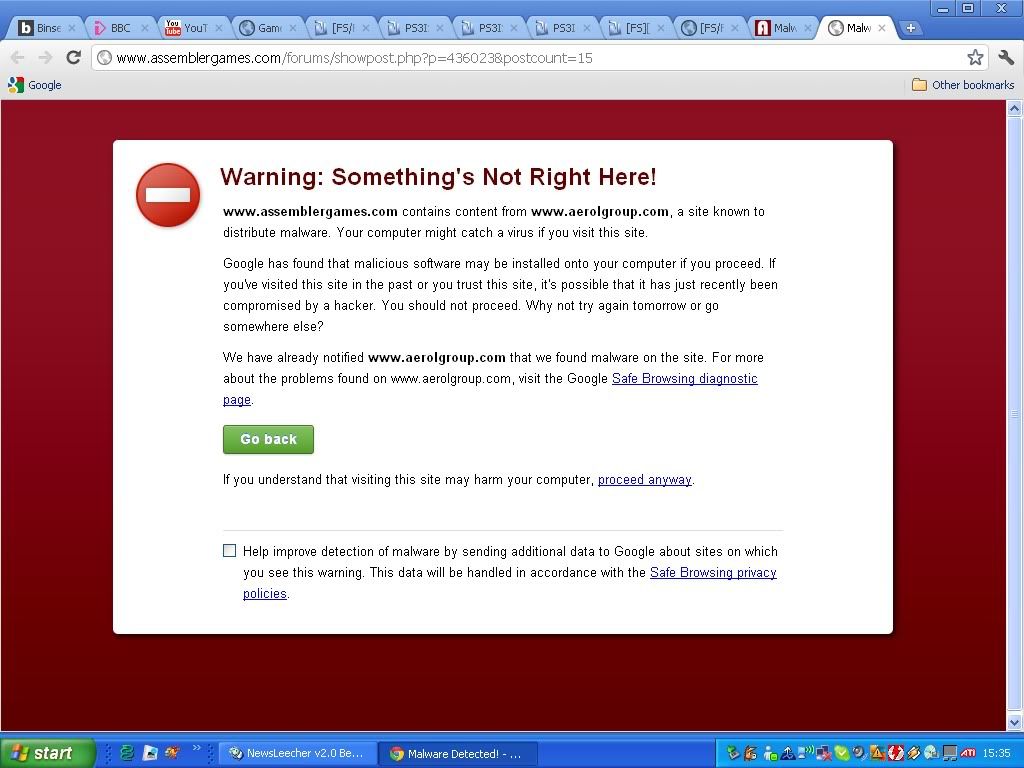1024x768 pixels.
Task: Click the green shield checkmark tray icon
Action: point(842,753)
